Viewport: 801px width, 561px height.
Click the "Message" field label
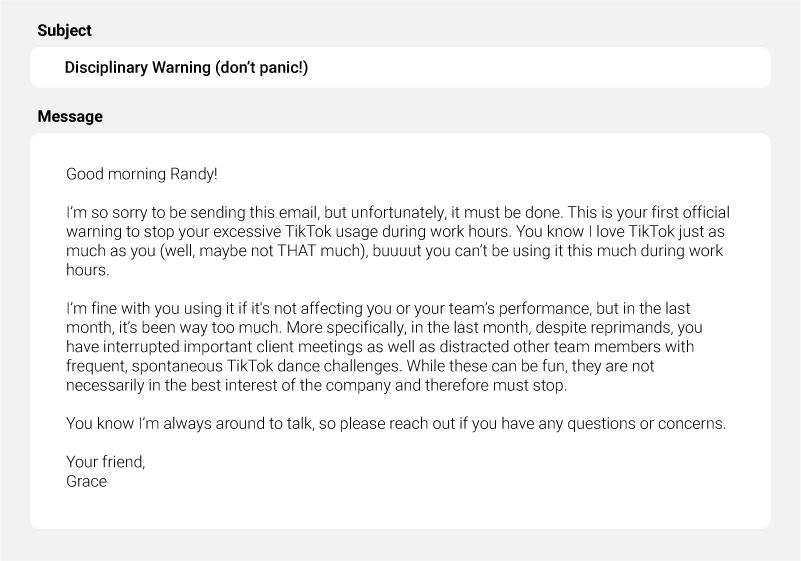(x=70, y=116)
